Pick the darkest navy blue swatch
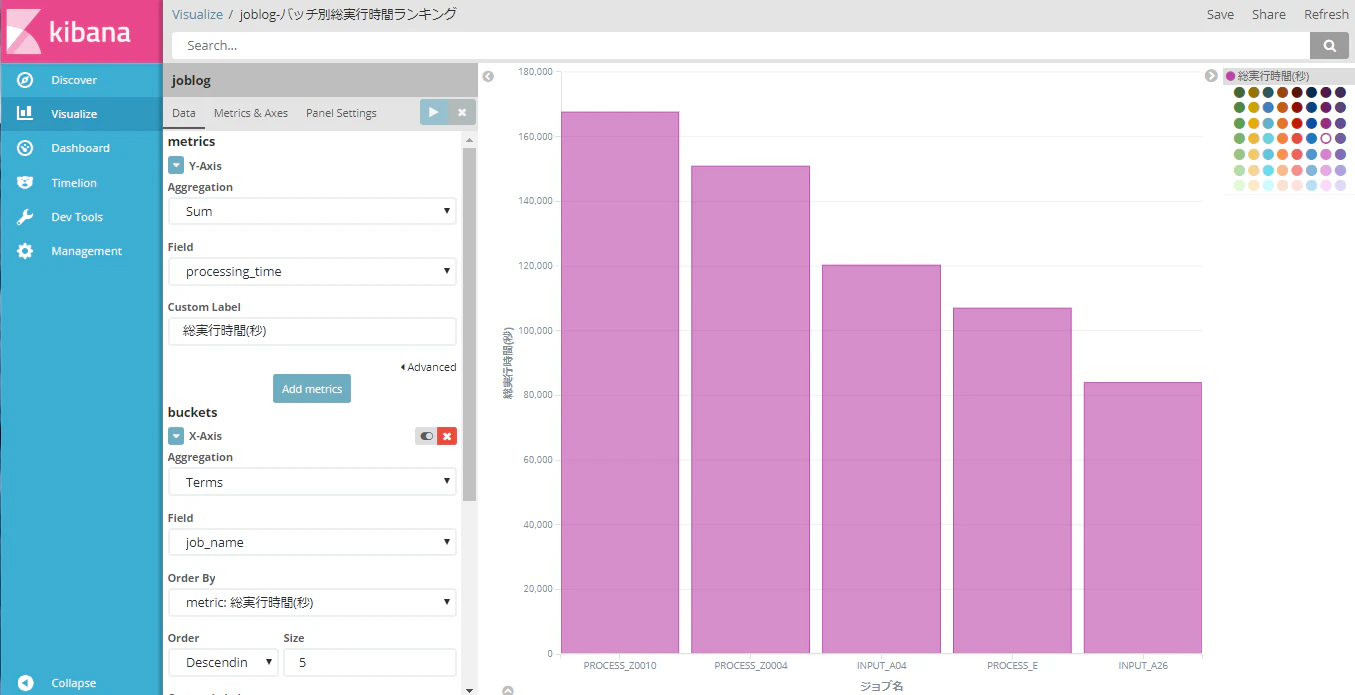 point(1312,92)
